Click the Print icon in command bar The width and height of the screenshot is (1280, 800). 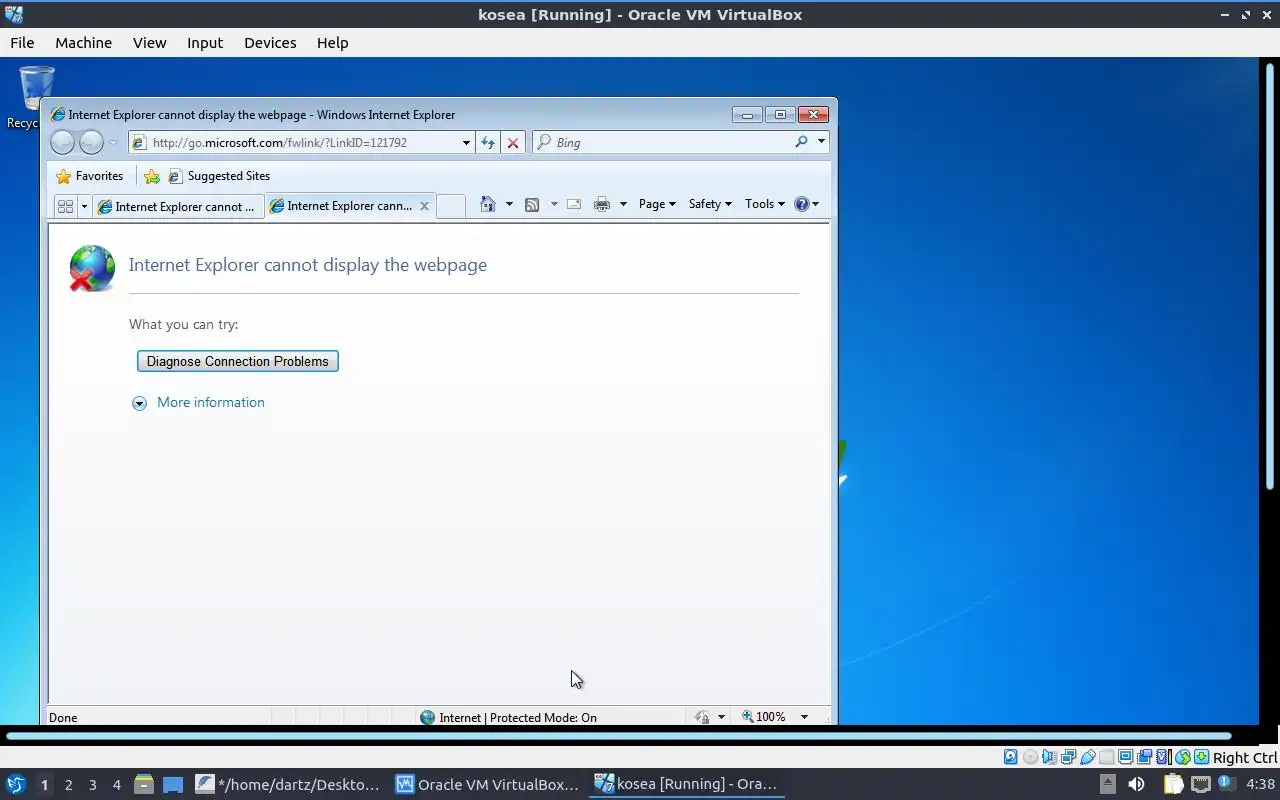click(602, 204)
